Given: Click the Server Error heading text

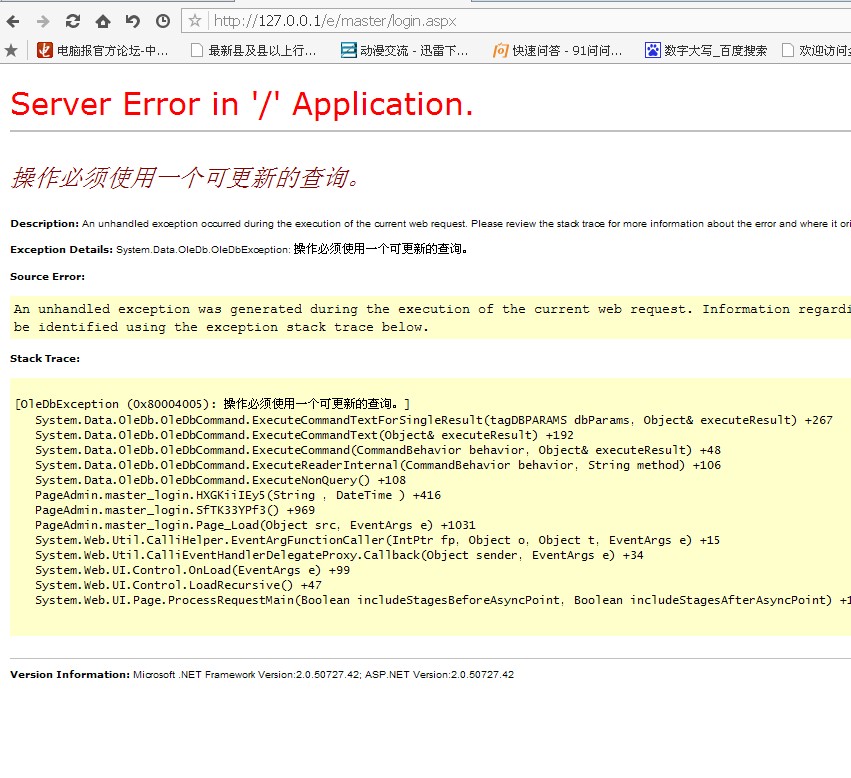Looking at the screenshot, I should 241,104.
